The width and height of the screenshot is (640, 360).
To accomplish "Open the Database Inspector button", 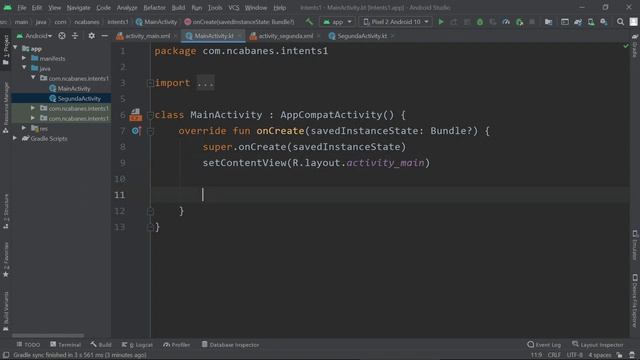I will coord(230,345).
